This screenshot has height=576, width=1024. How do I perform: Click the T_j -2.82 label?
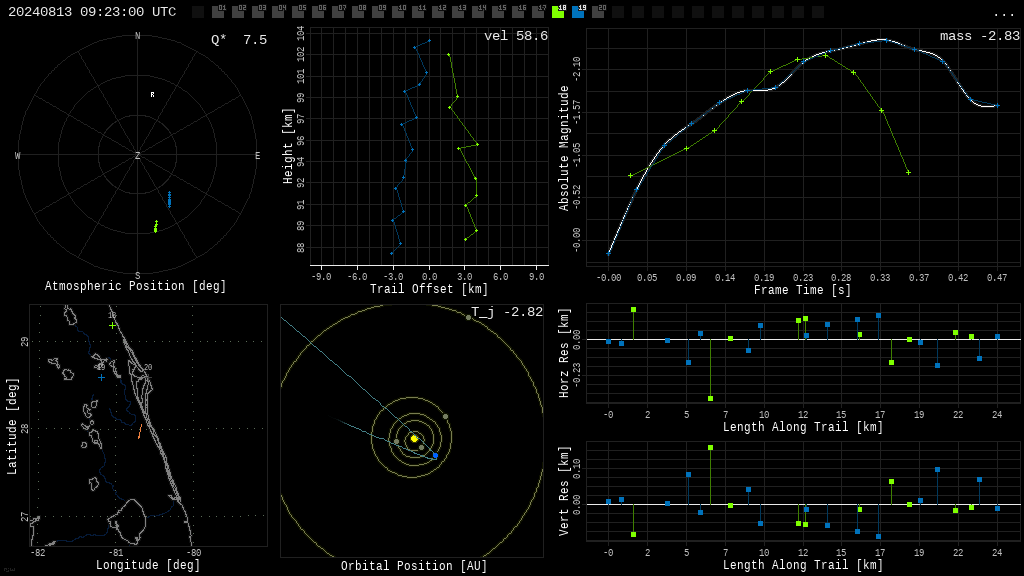pyautogui.click(x=507, y=312)
